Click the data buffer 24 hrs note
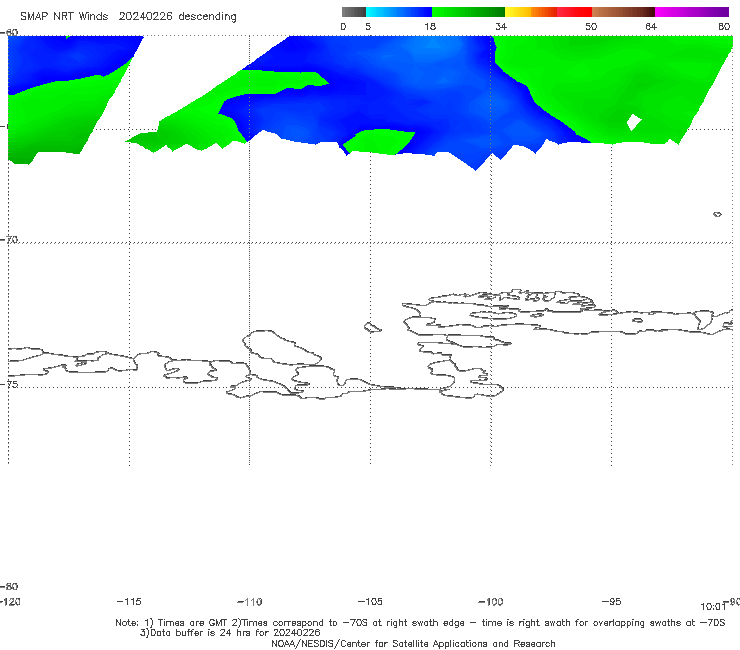 230,633
